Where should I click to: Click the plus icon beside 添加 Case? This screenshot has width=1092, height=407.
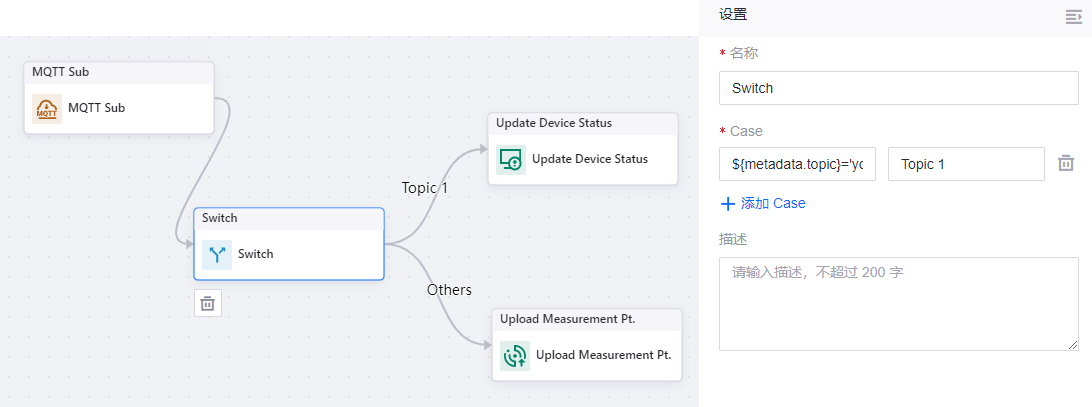point(728,204)
